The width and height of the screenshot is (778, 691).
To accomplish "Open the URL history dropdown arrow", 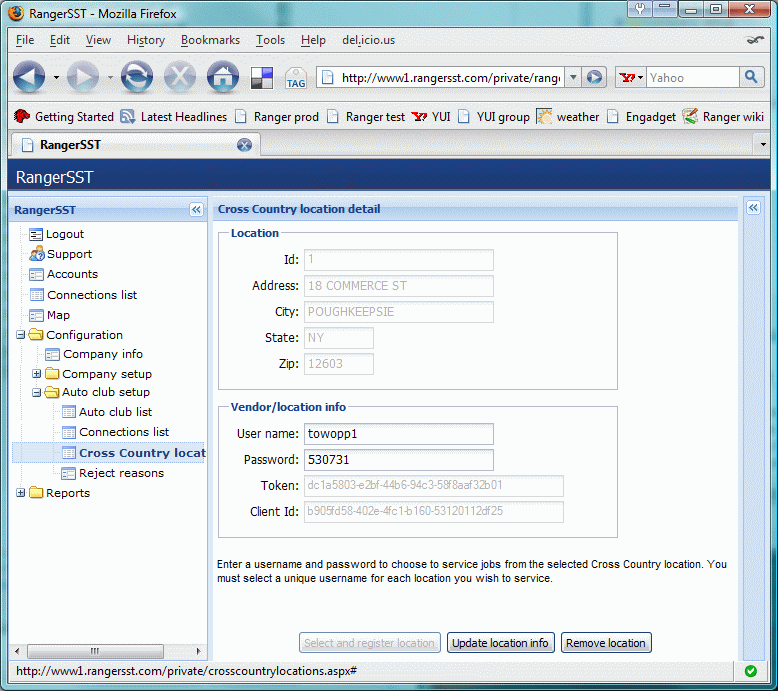I will tap(573, 77).
